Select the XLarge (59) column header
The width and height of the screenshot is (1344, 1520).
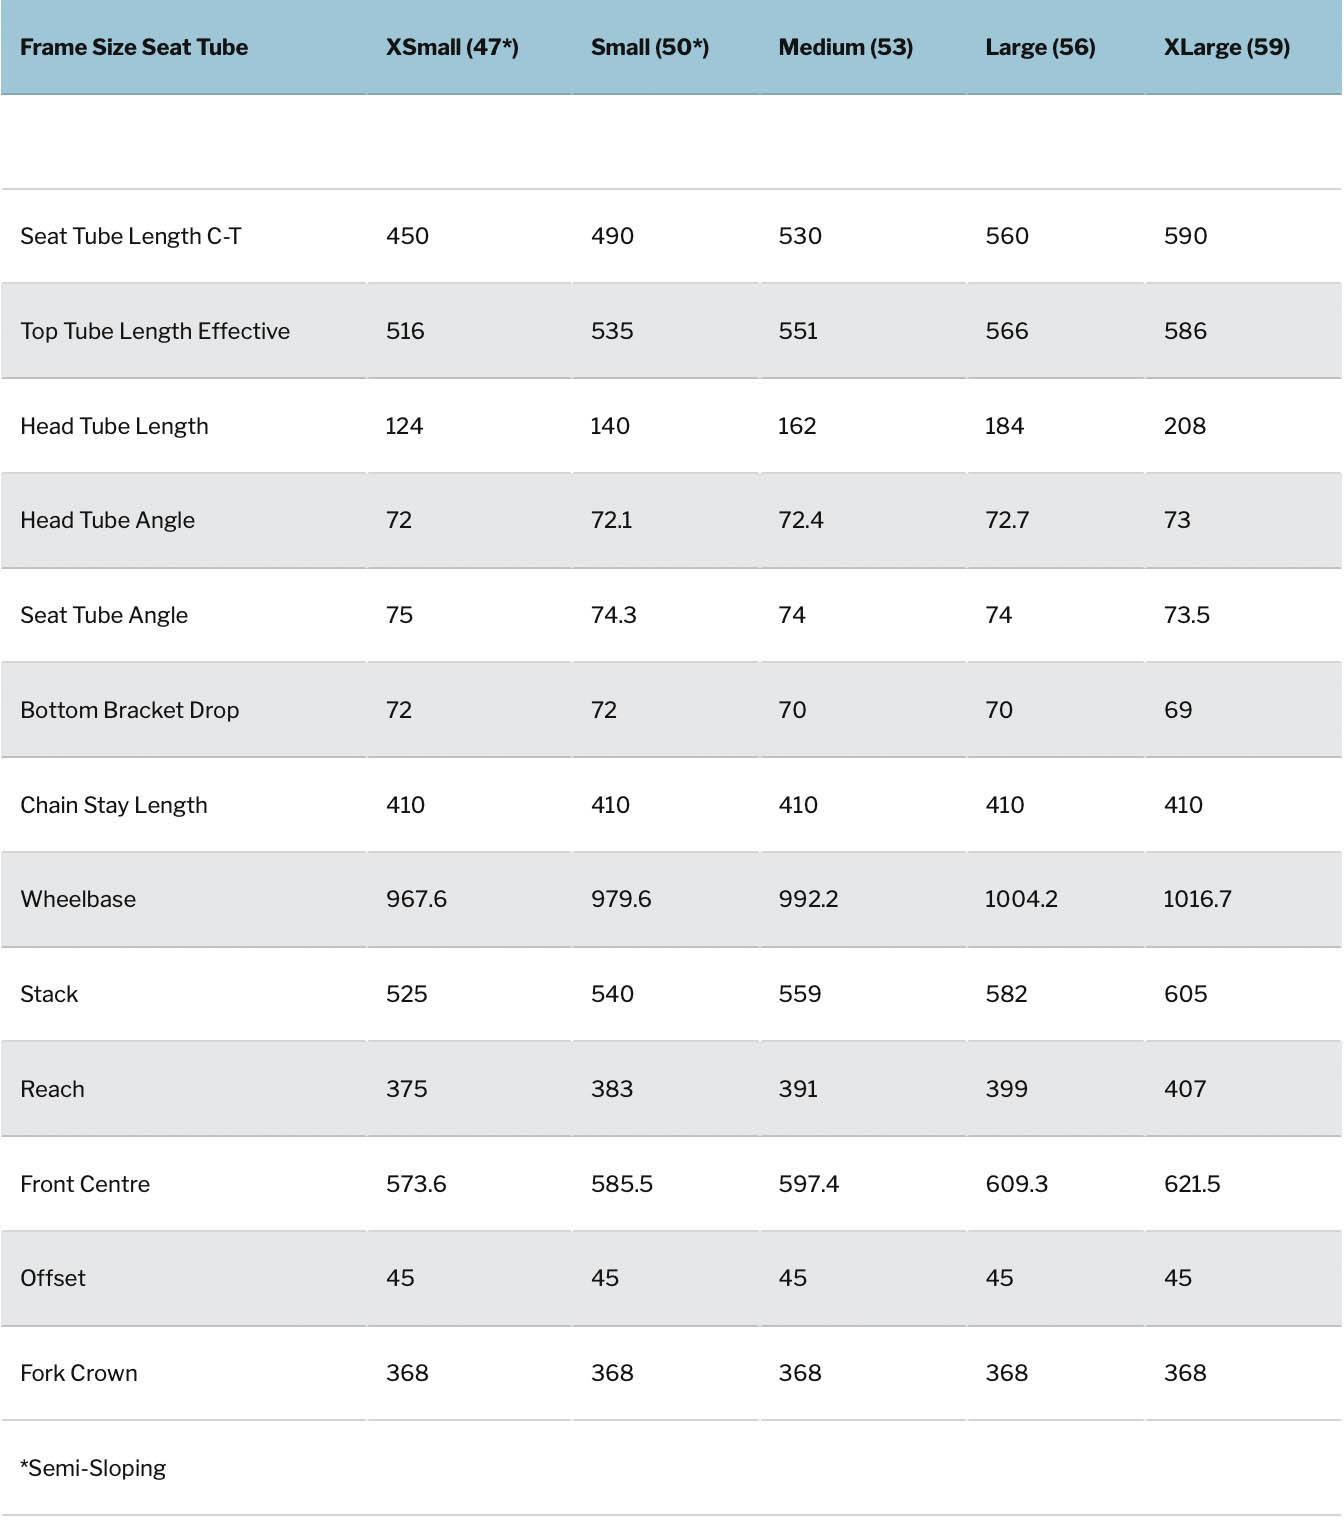coord(1226,47)
